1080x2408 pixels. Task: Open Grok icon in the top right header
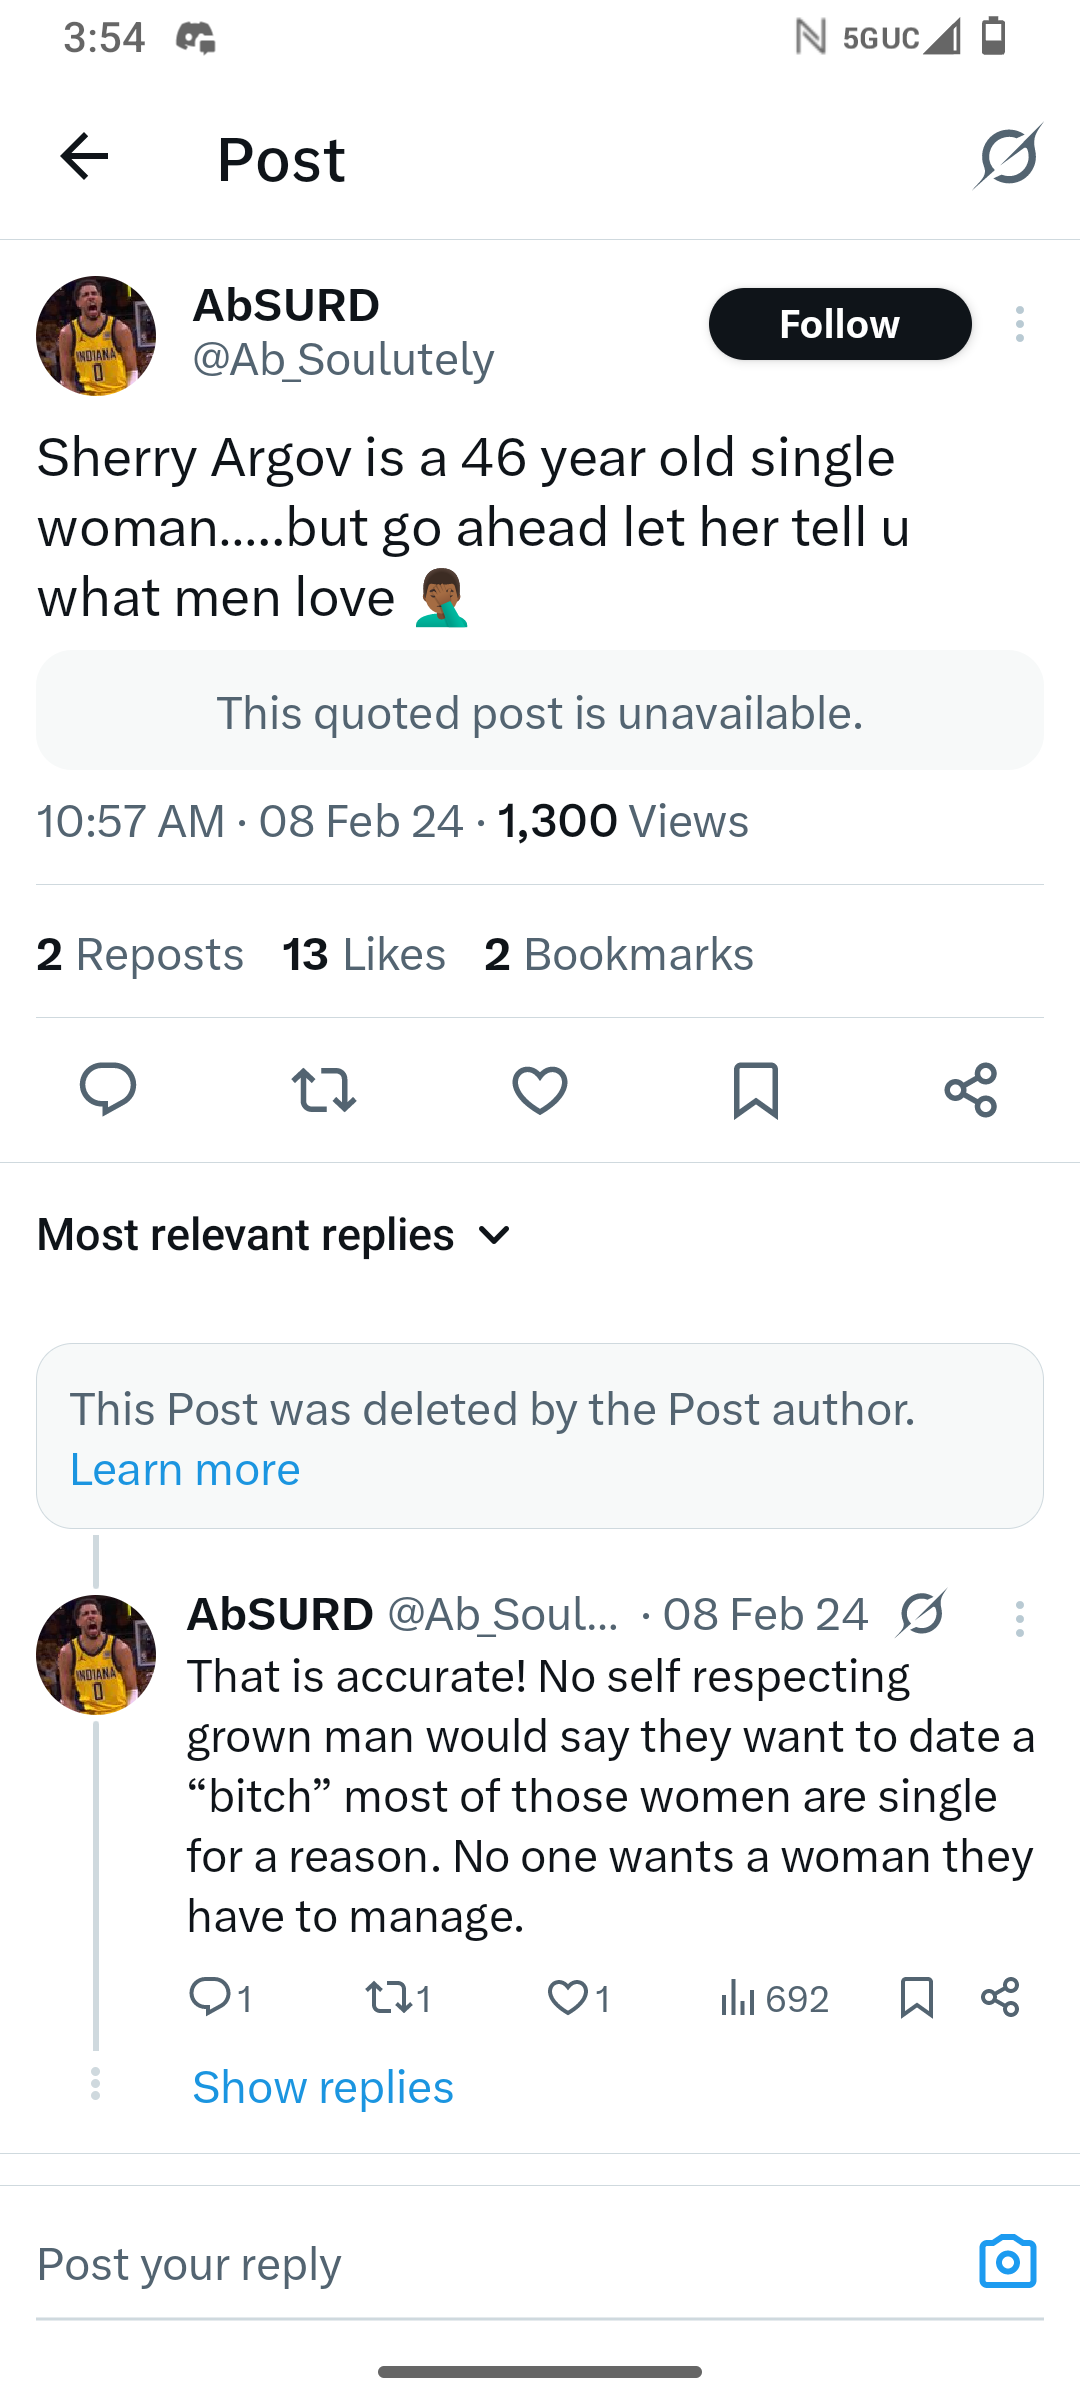coord(1008,156)
